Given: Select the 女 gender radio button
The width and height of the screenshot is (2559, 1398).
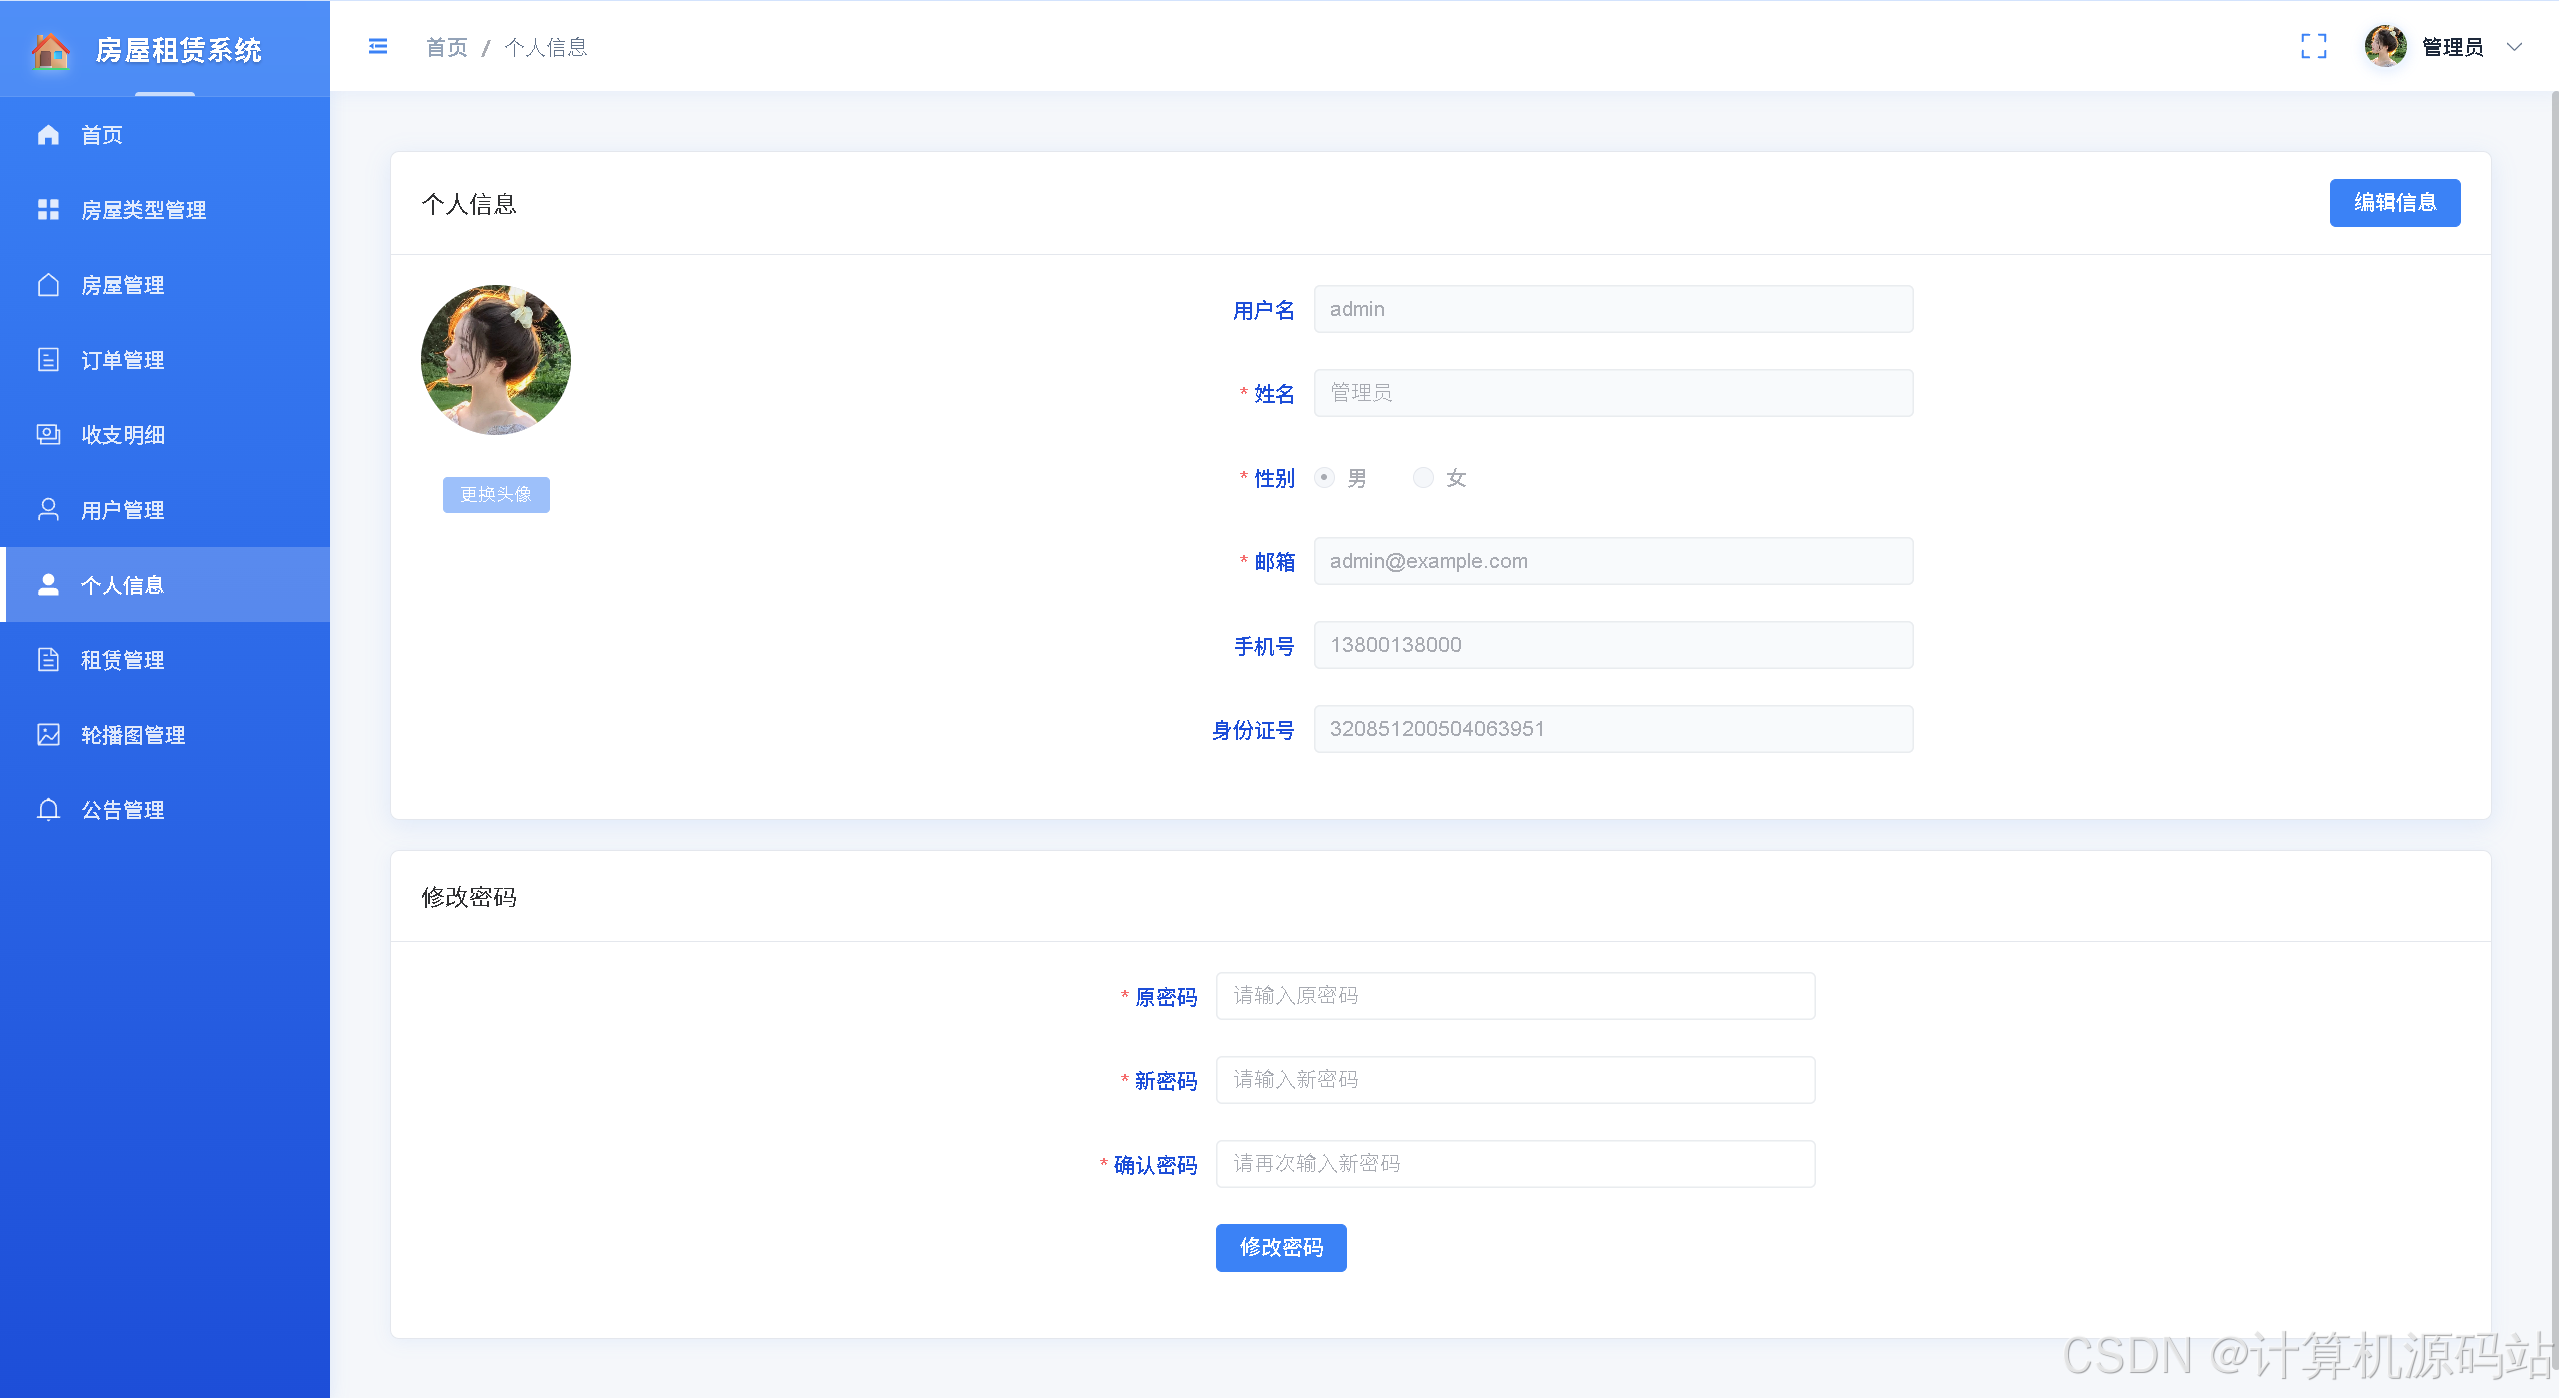Looking at the screenshot, I should click(x=1423, y=478).
